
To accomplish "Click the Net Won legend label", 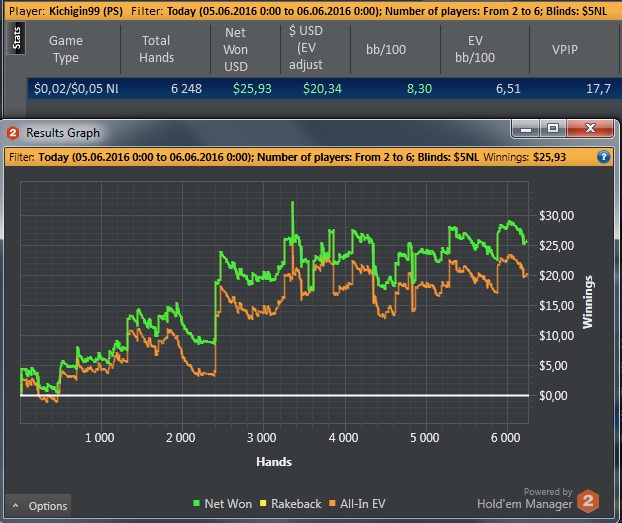I will (x=228, y=504).
